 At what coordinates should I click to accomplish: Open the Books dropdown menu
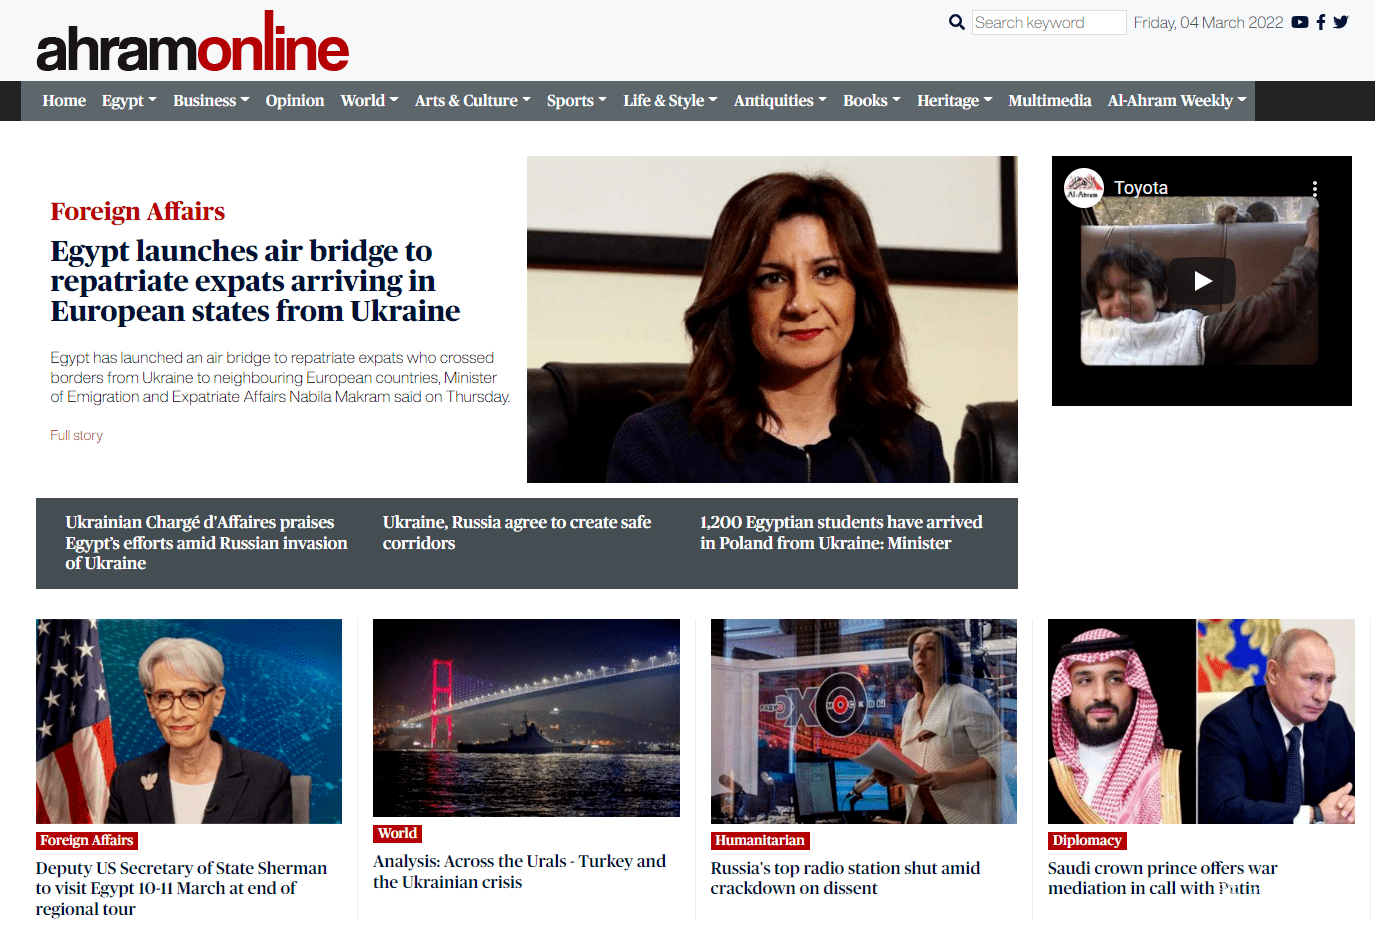(872, 100)
